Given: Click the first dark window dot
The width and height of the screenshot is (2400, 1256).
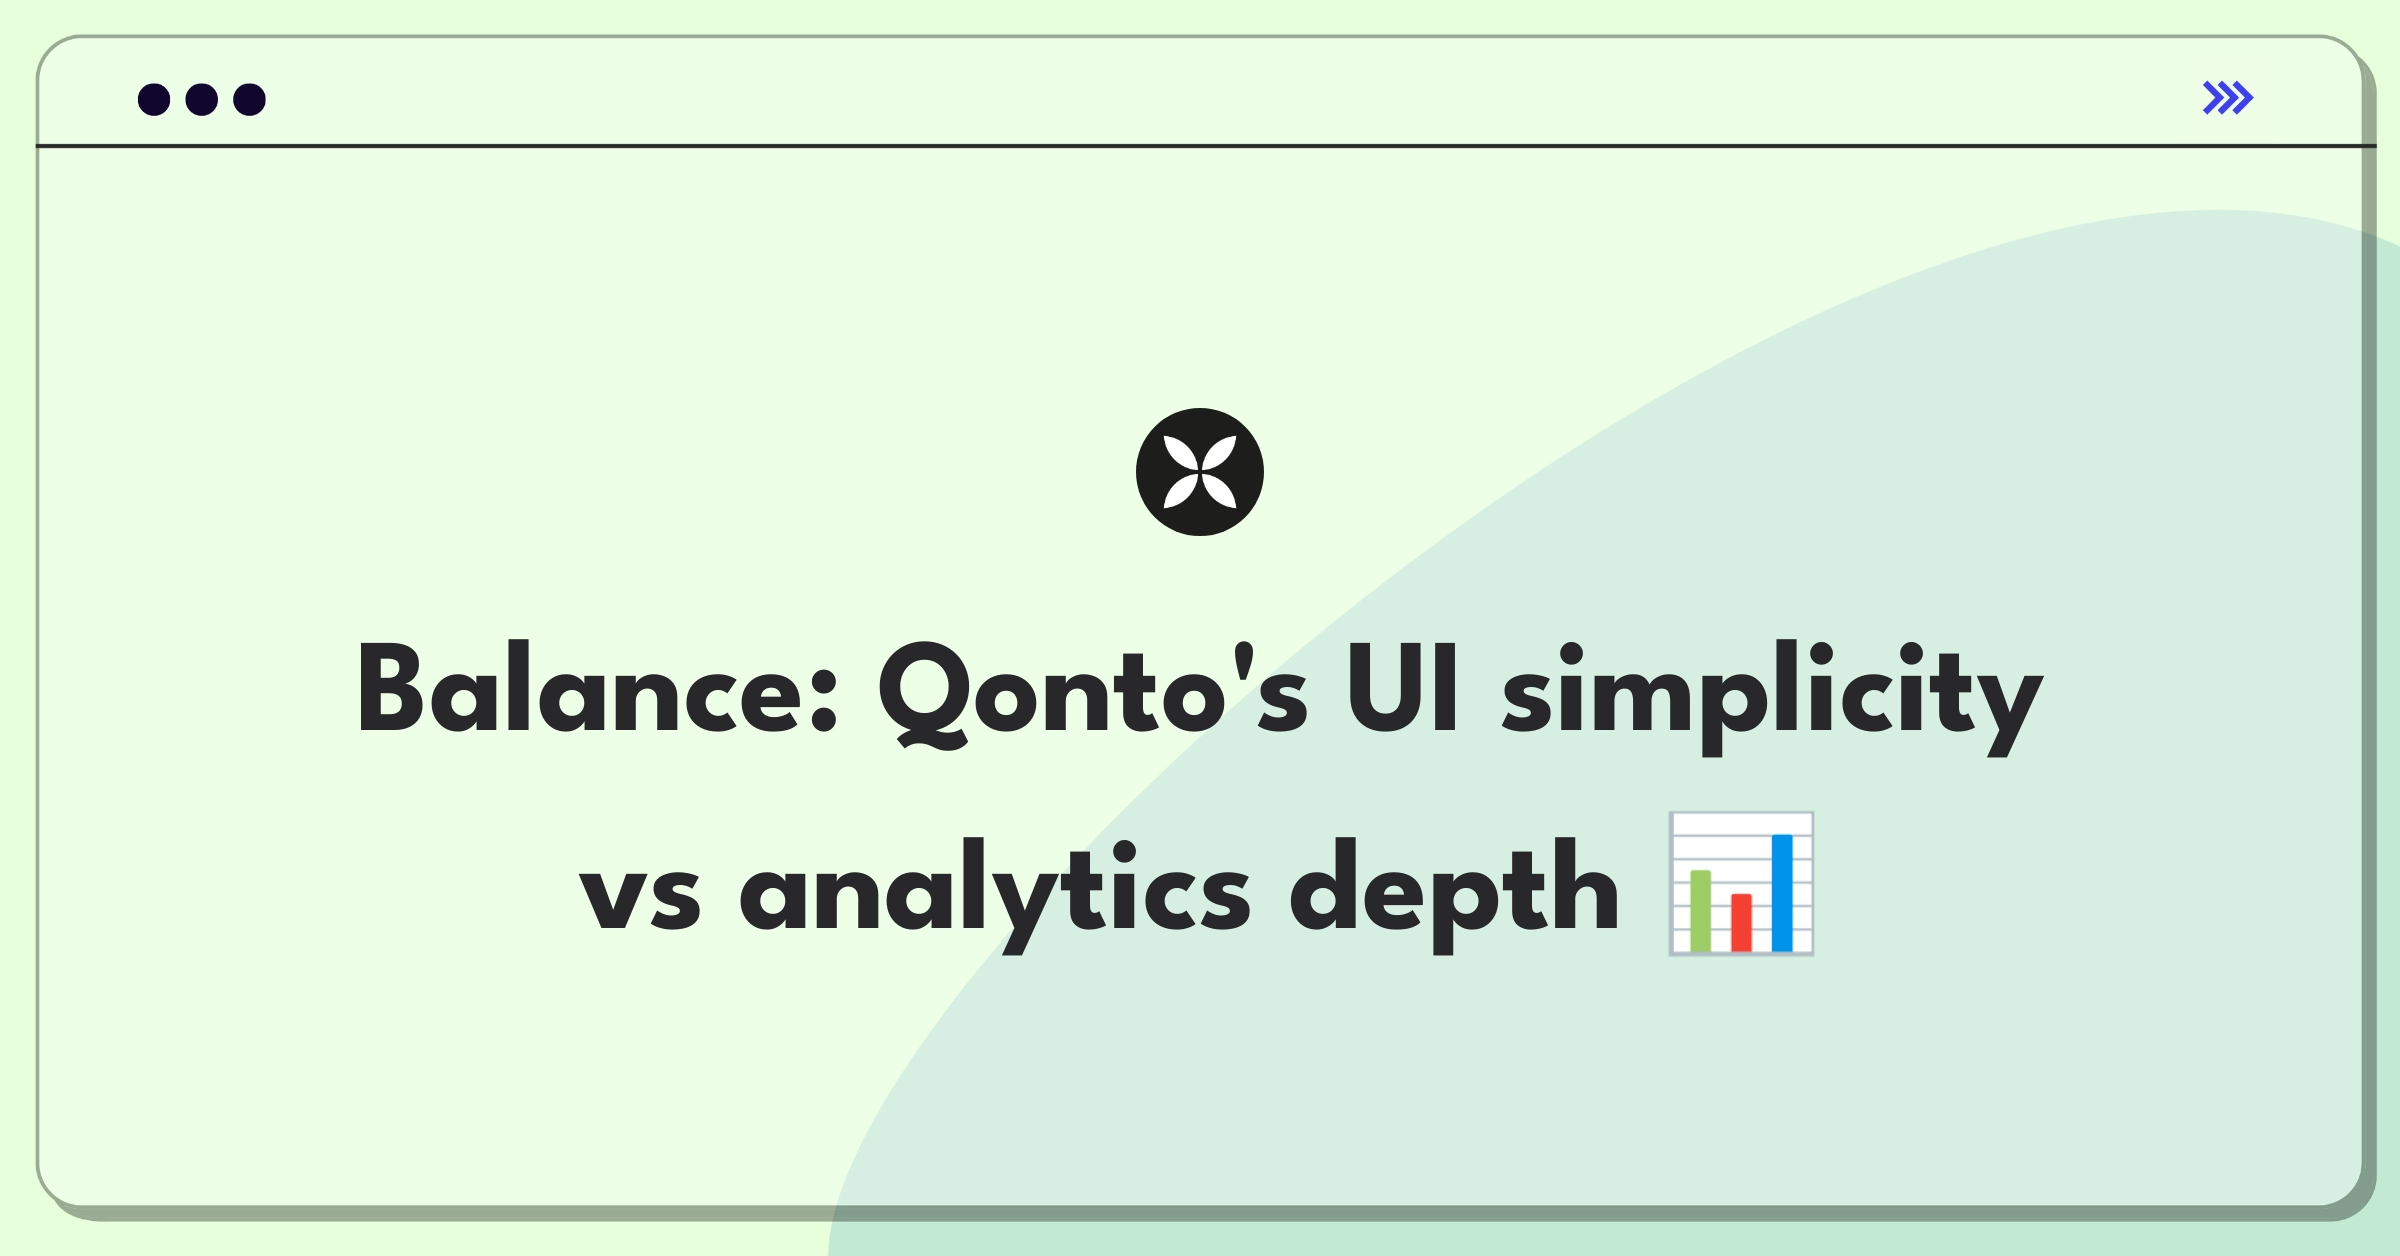Looking at the screenshot, I should 154,99.
